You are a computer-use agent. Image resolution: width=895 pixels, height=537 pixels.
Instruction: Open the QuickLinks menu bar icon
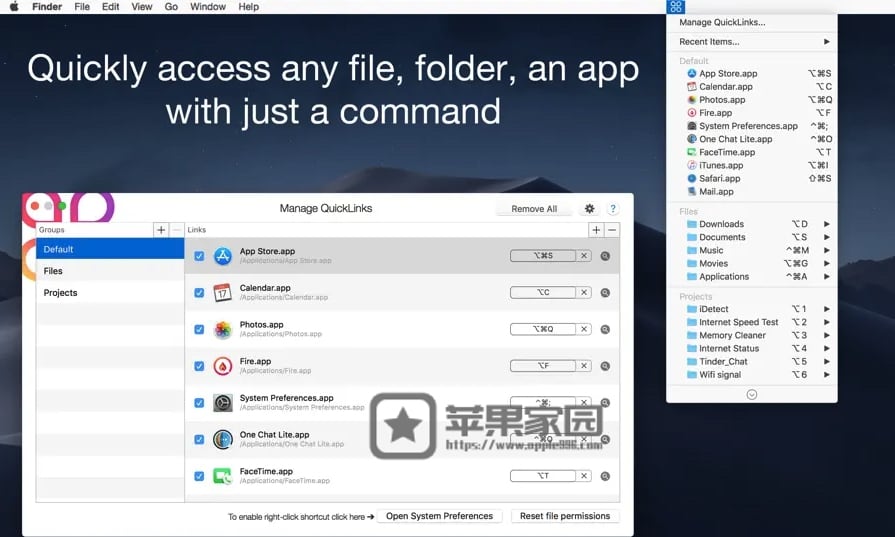[675, 7]
